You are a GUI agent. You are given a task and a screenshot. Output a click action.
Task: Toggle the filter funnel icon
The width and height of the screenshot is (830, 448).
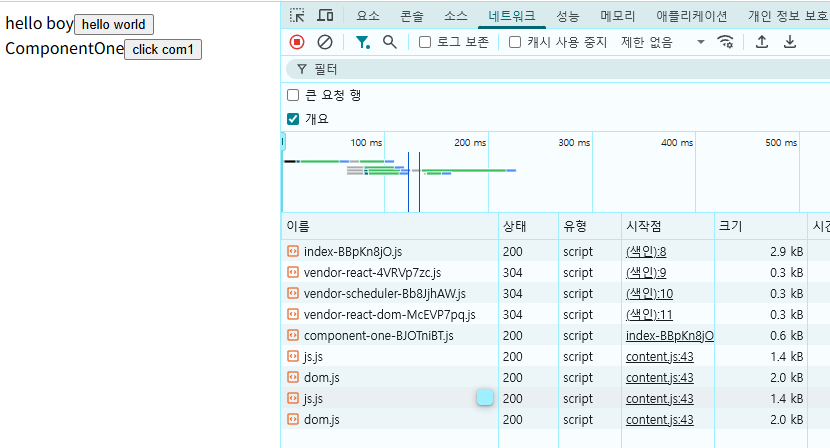363,42
